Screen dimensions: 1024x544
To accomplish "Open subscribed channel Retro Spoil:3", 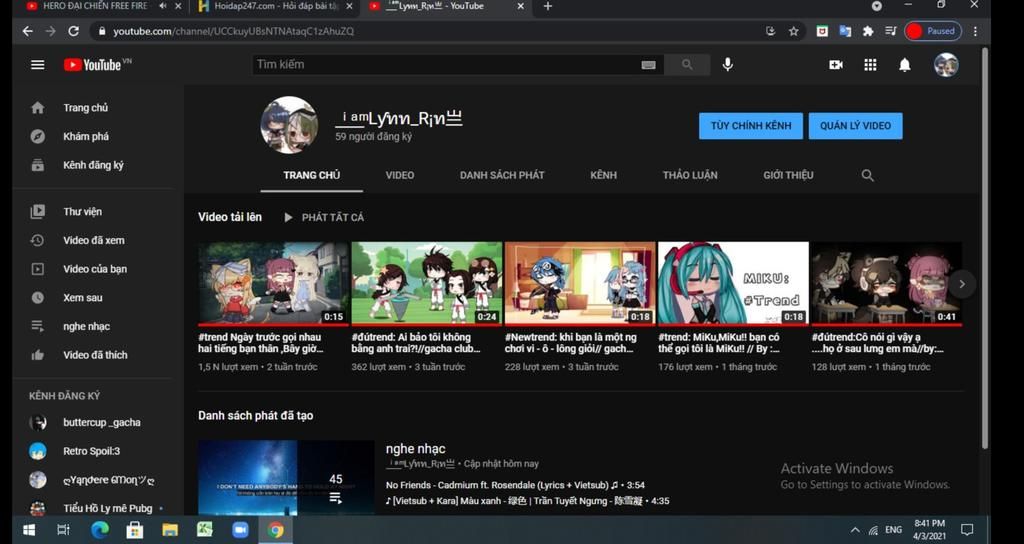I will (x=91, y=451).
